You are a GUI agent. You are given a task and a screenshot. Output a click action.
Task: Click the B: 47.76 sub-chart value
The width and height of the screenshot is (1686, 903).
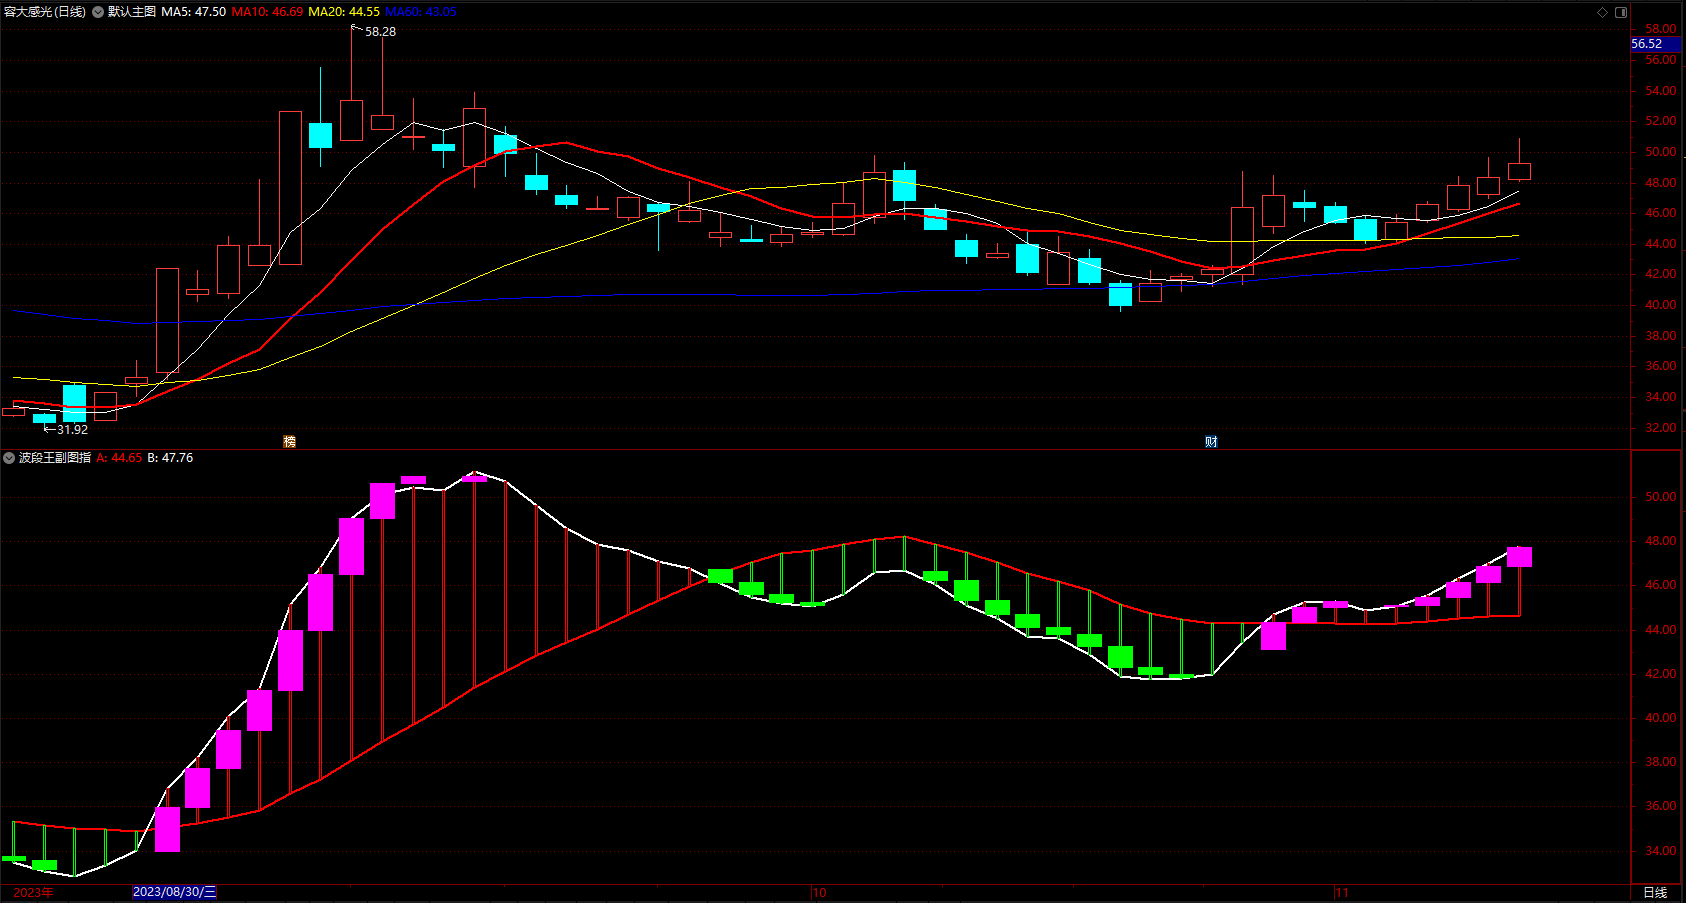170,458
